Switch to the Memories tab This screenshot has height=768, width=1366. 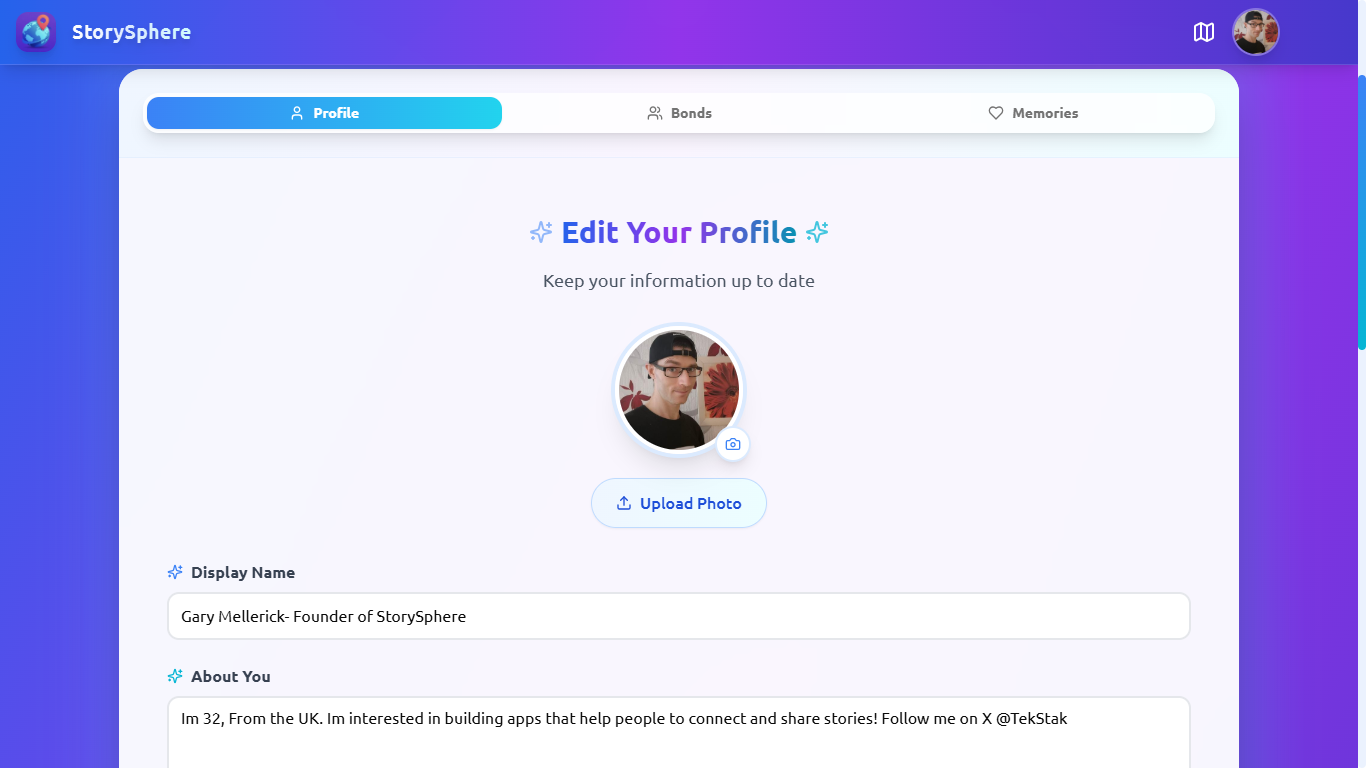(x=1033, y=113)
